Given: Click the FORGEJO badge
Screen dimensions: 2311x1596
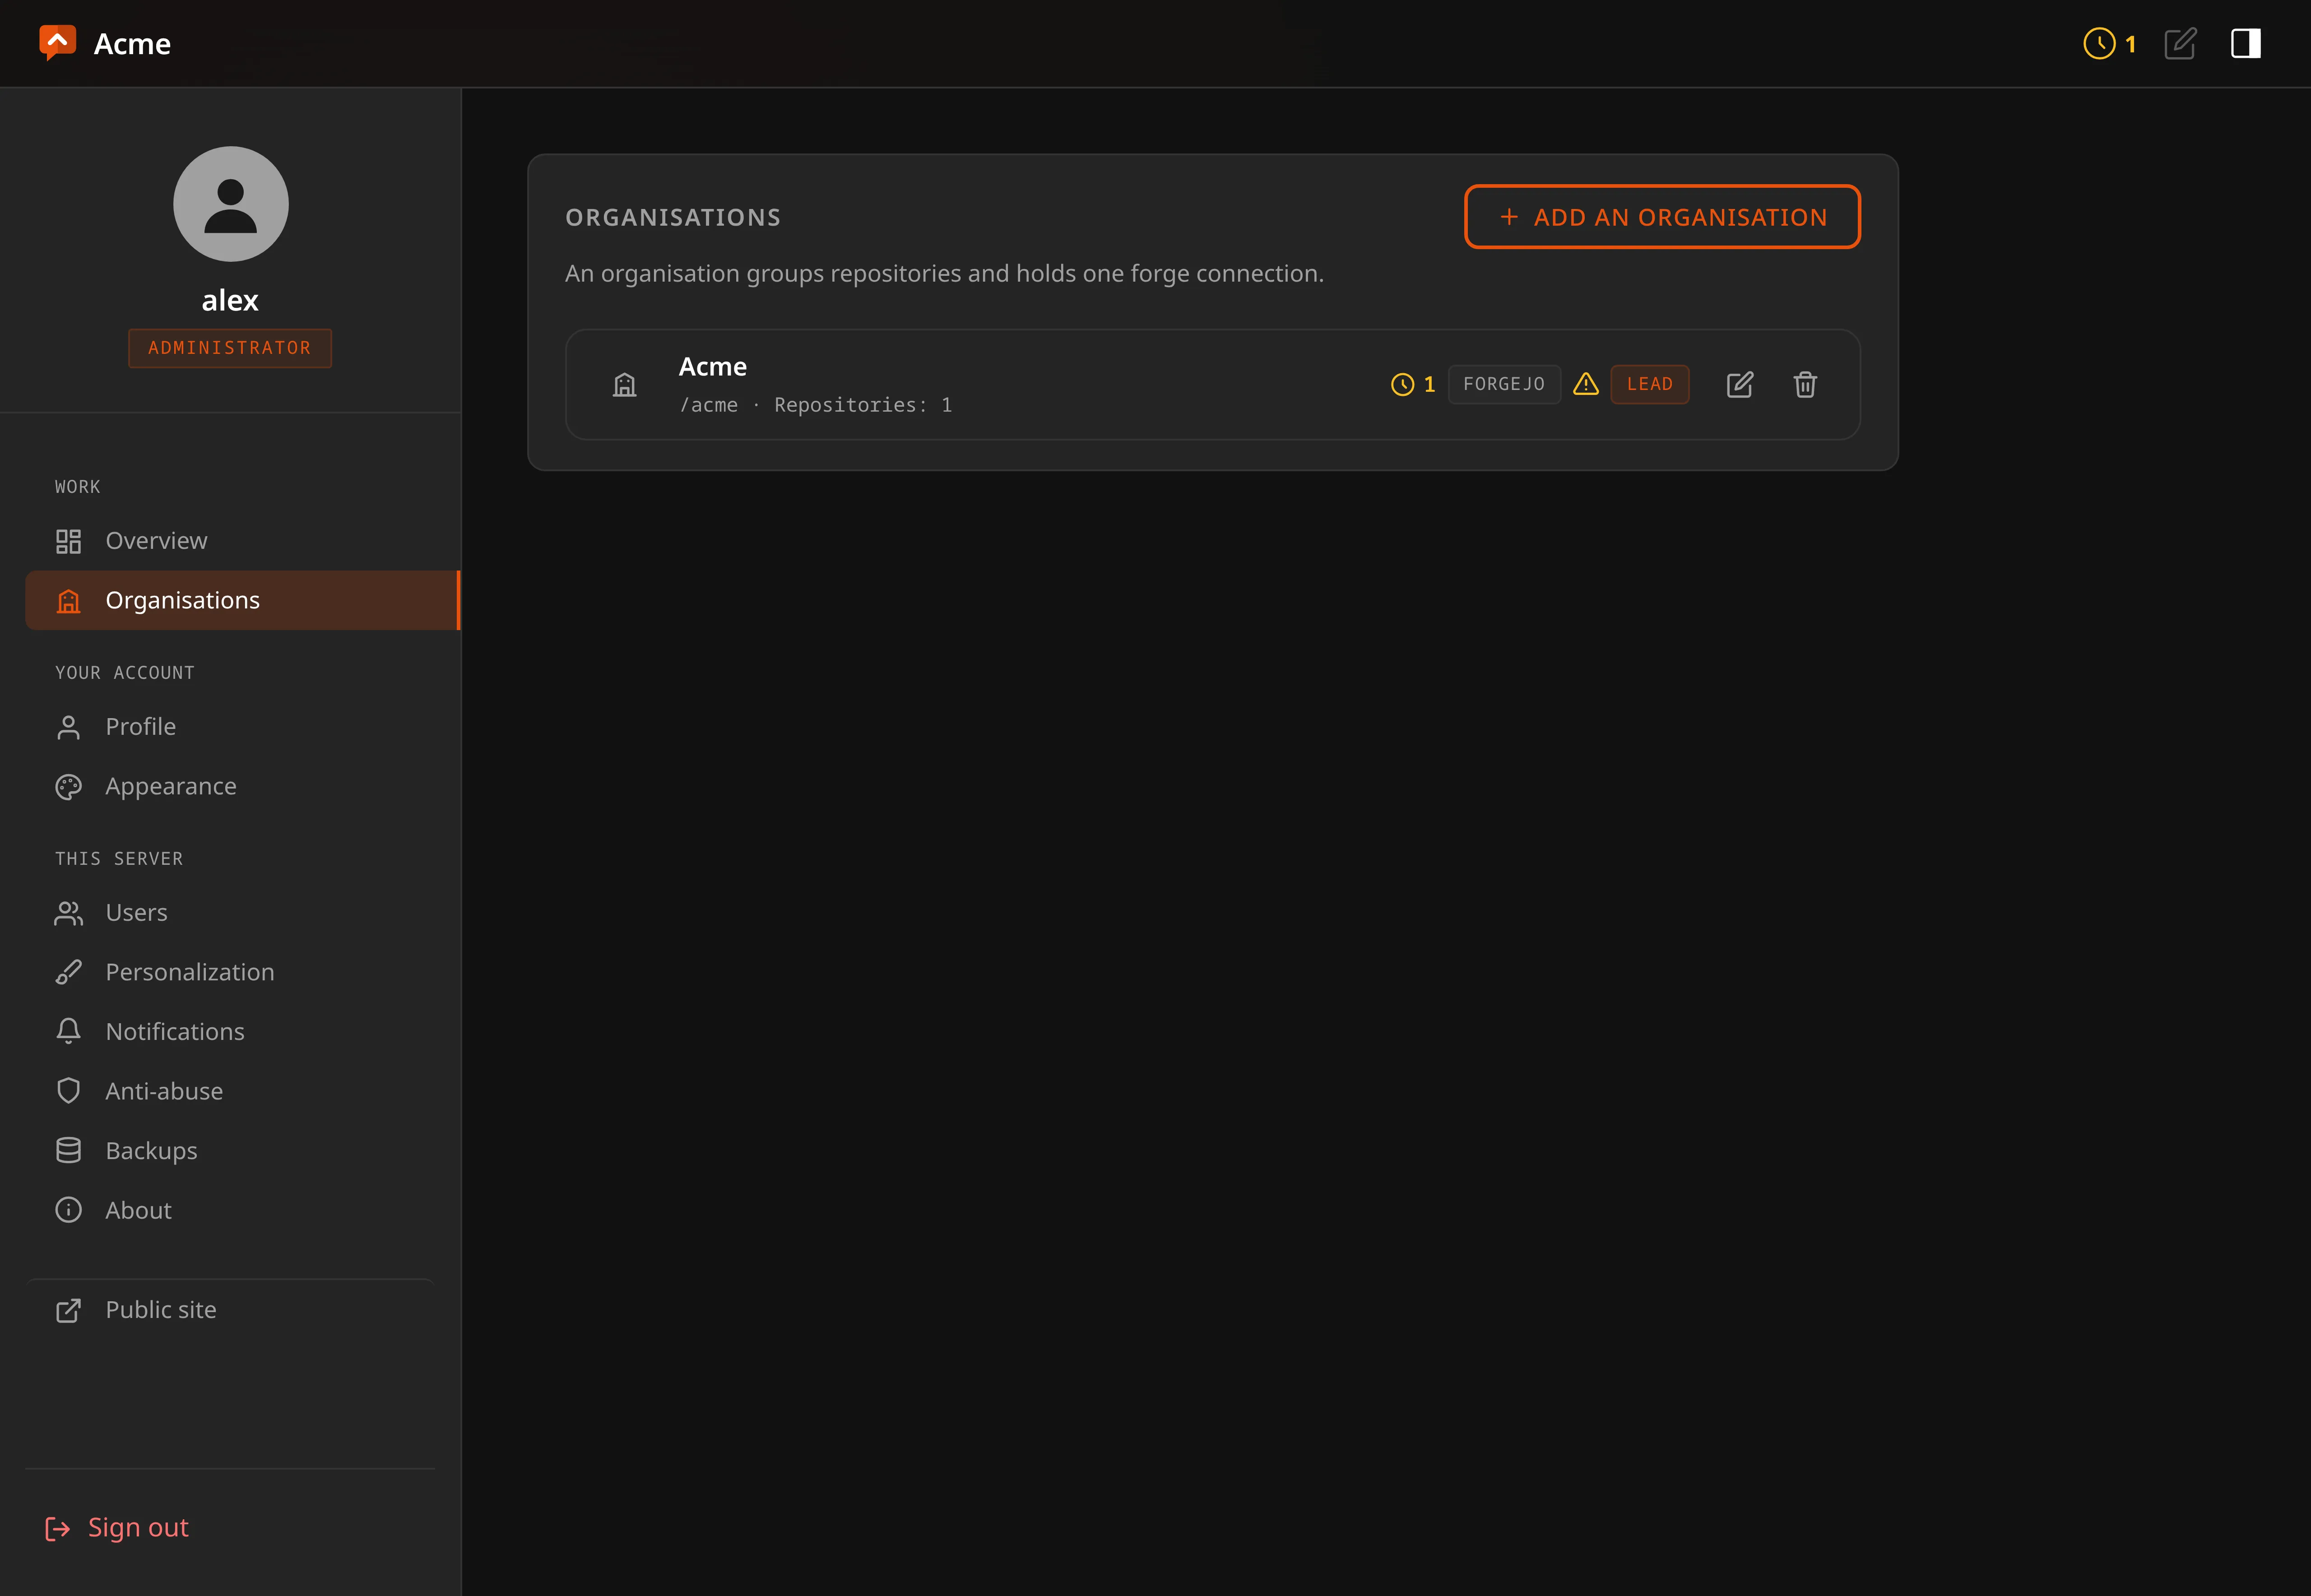Looking at the screenshot, I should pos(1504,384).
